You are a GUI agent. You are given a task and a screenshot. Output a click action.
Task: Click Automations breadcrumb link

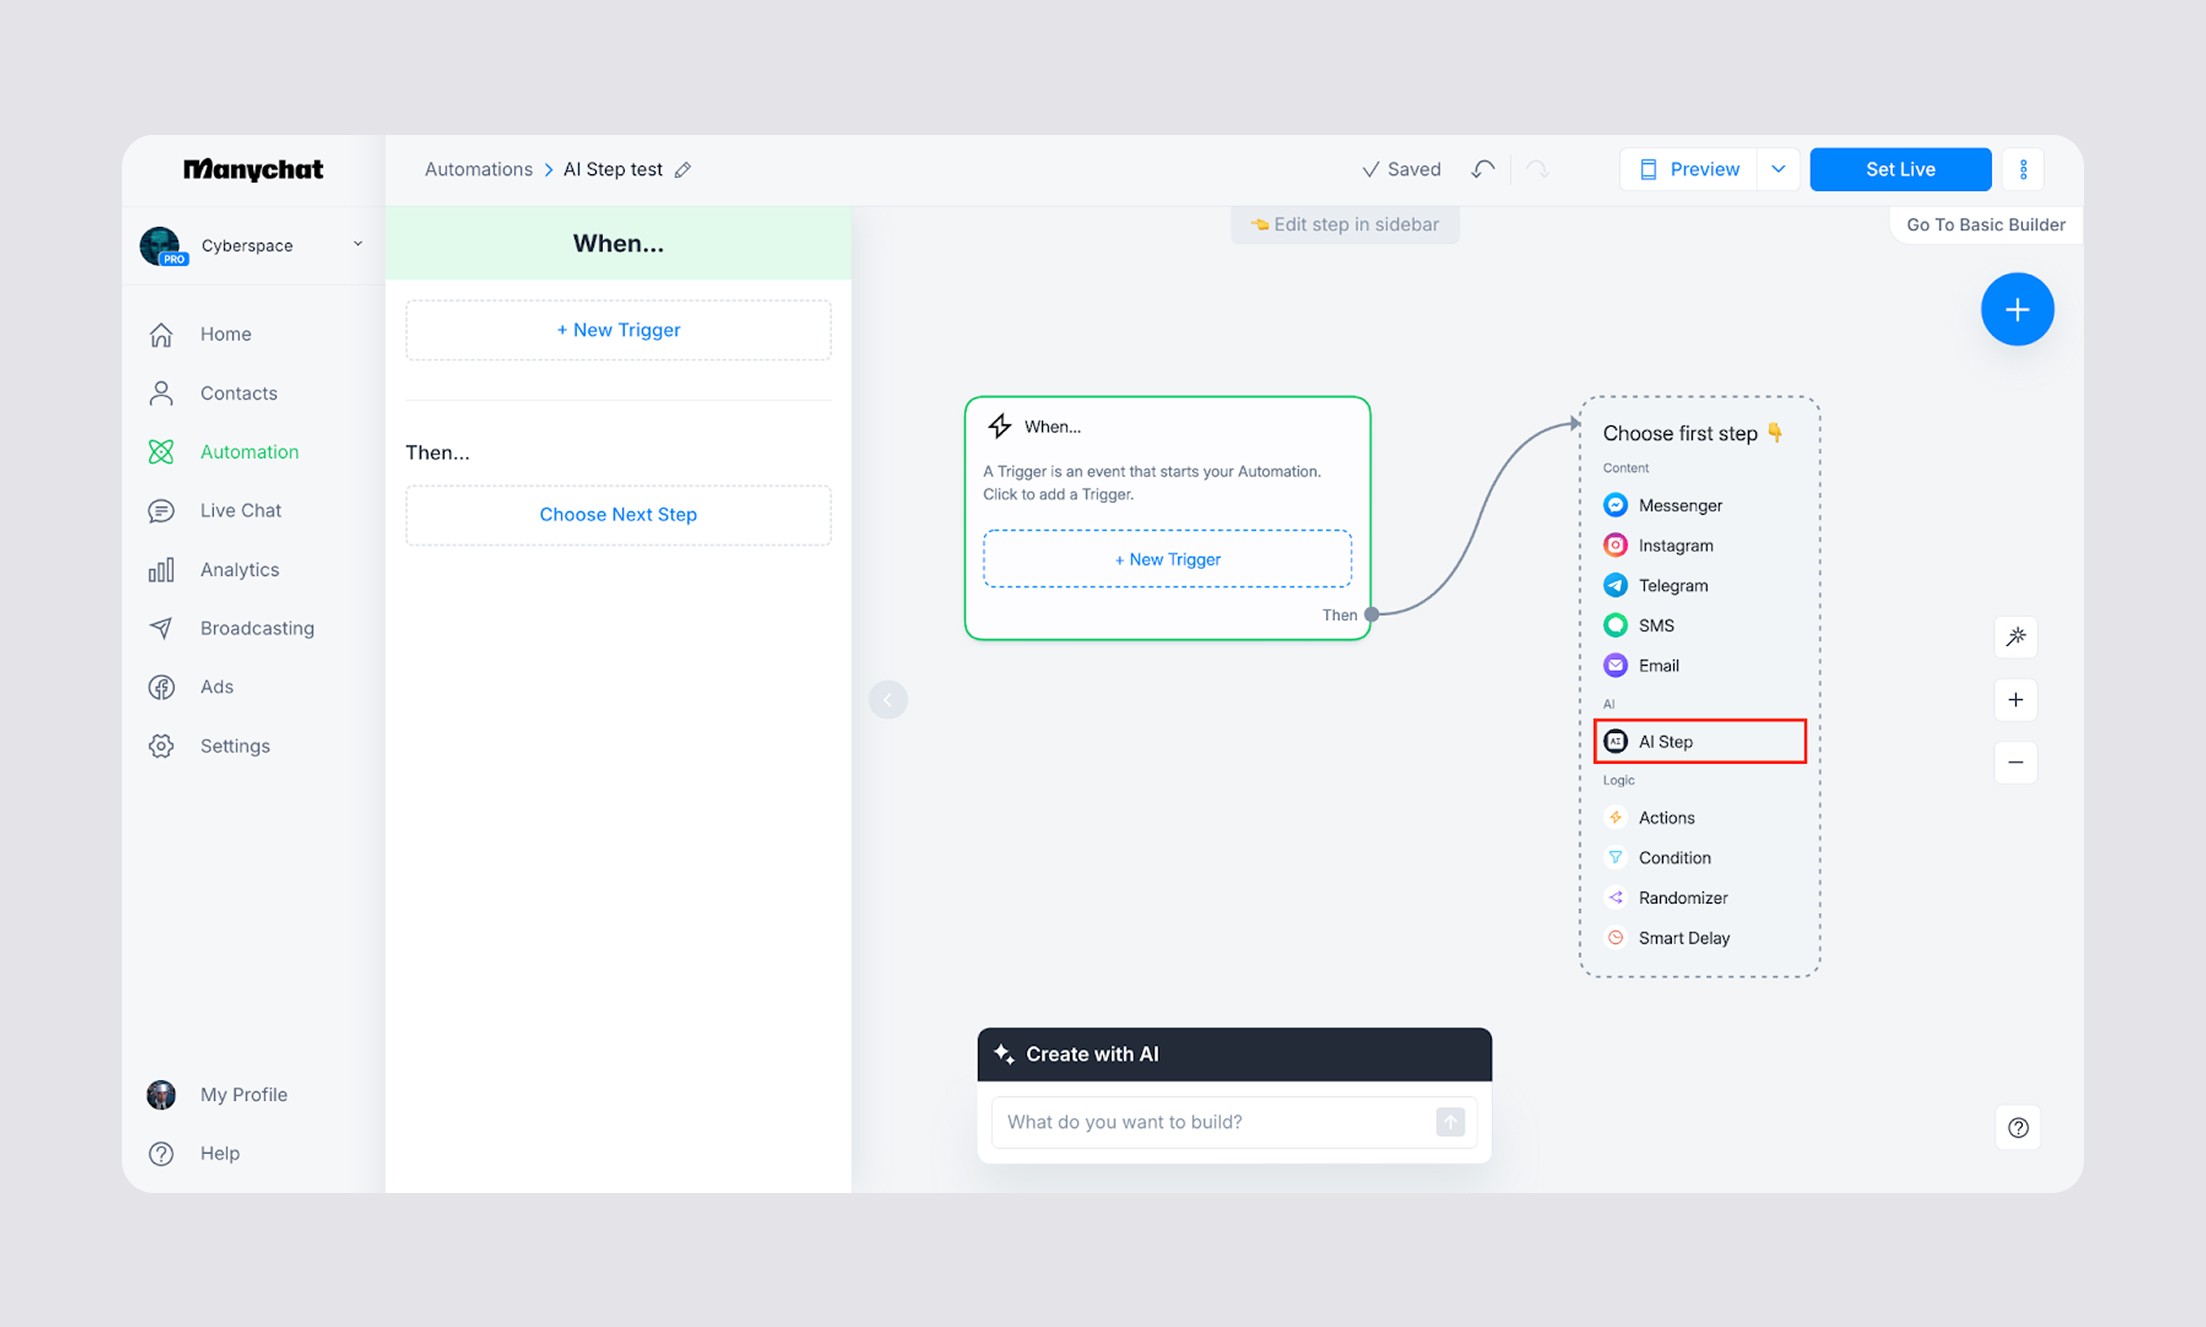[x=478, y=169]
